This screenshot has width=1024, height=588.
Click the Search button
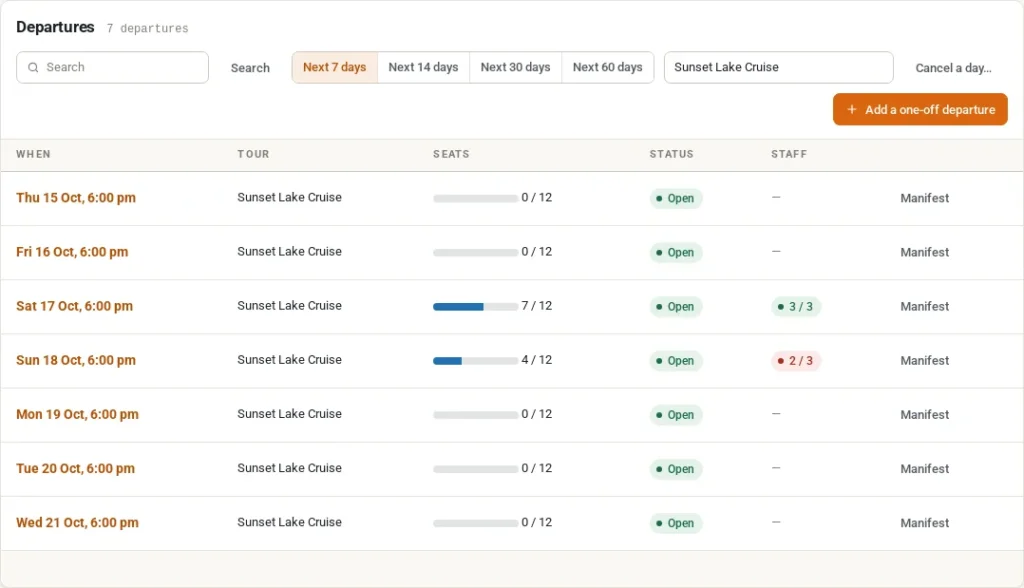pyautogui.click(x=250, y=68)
